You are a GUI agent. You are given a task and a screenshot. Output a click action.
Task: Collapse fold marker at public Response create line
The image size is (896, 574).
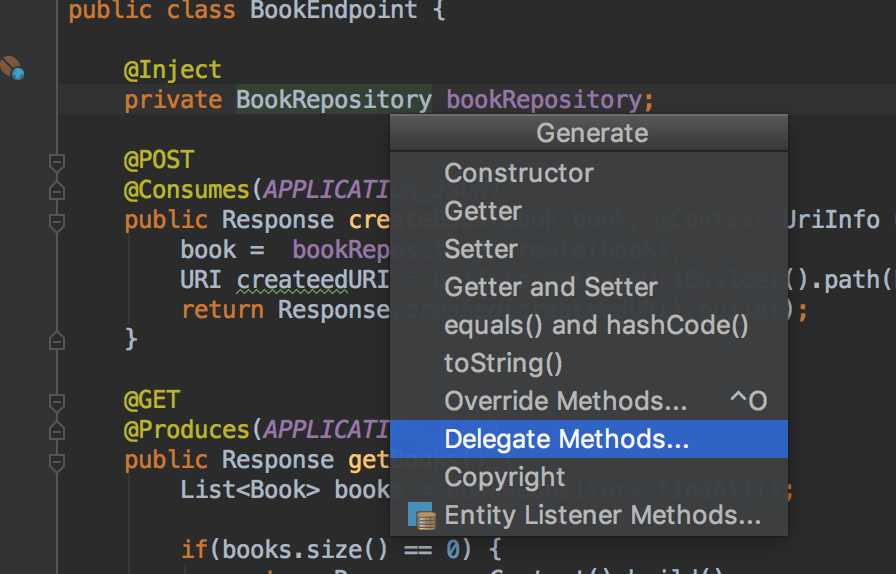click(x=57, y=222)
